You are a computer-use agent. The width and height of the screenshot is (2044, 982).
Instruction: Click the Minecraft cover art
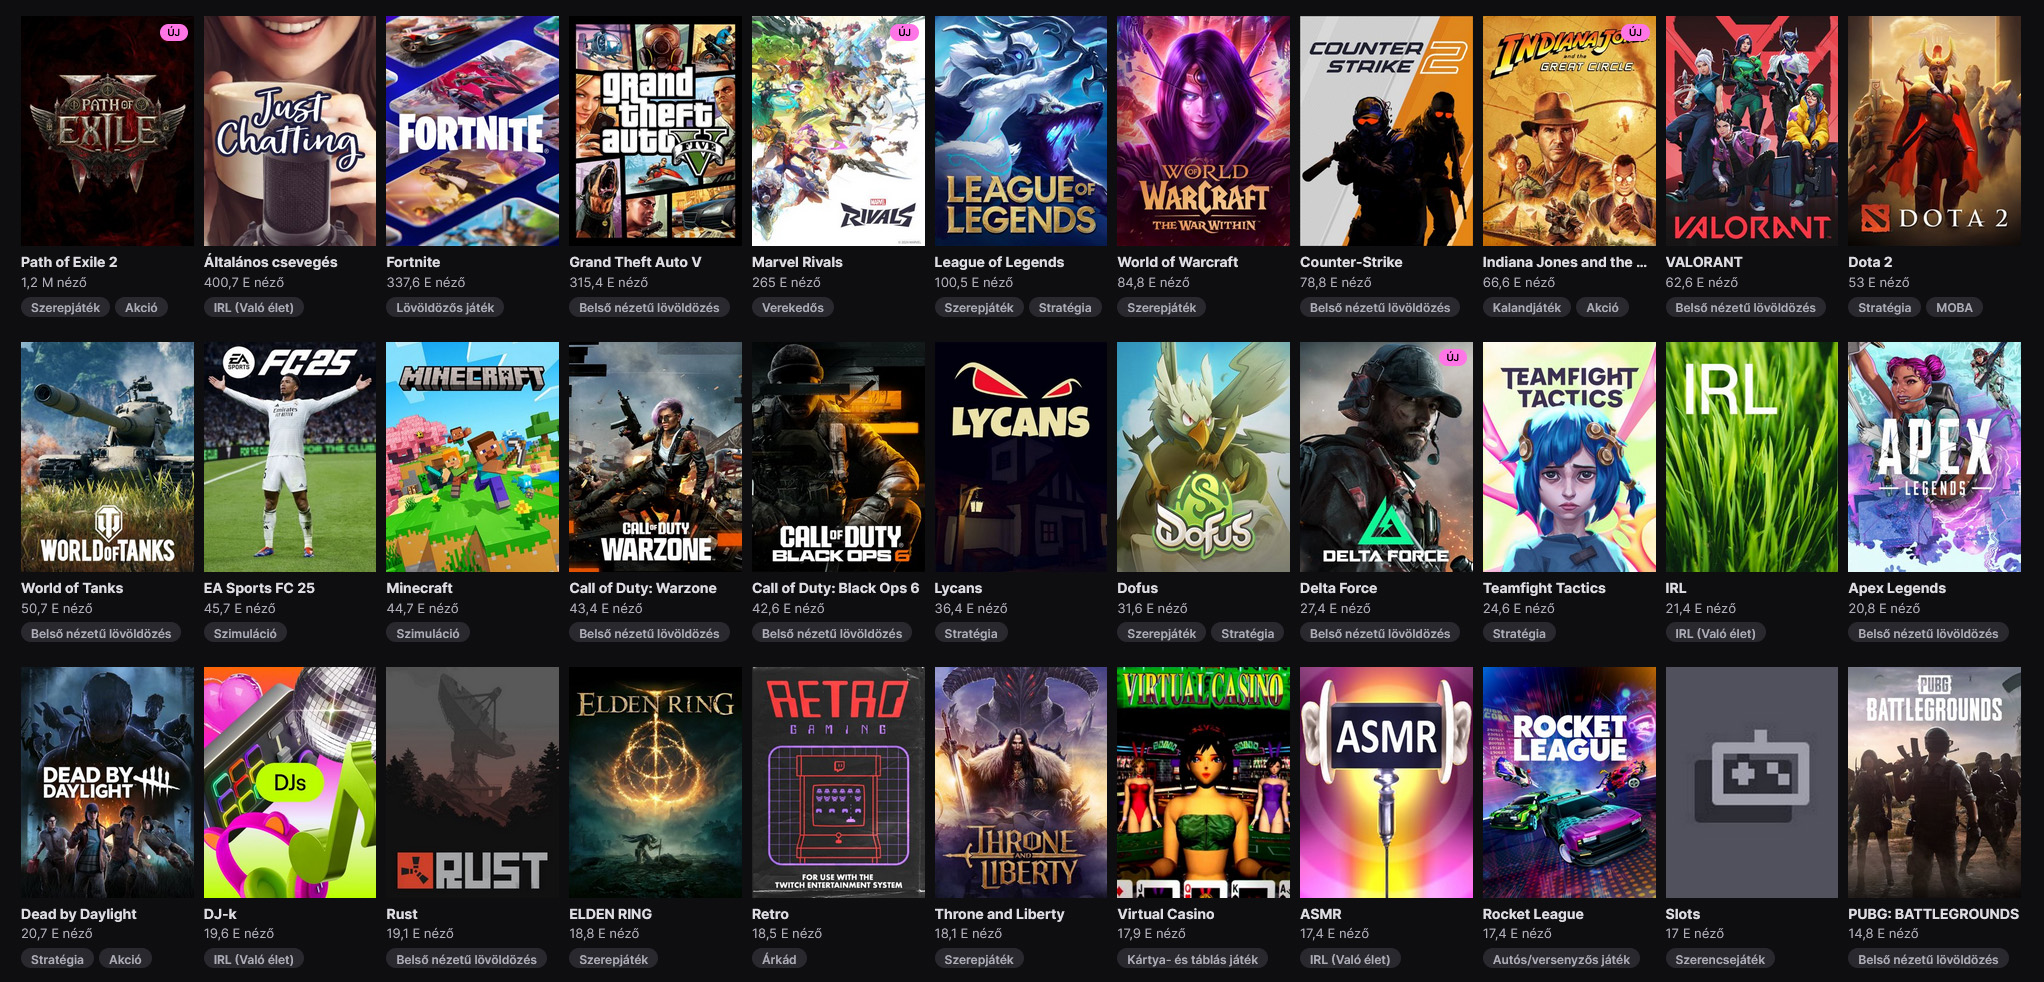[473, 457]
